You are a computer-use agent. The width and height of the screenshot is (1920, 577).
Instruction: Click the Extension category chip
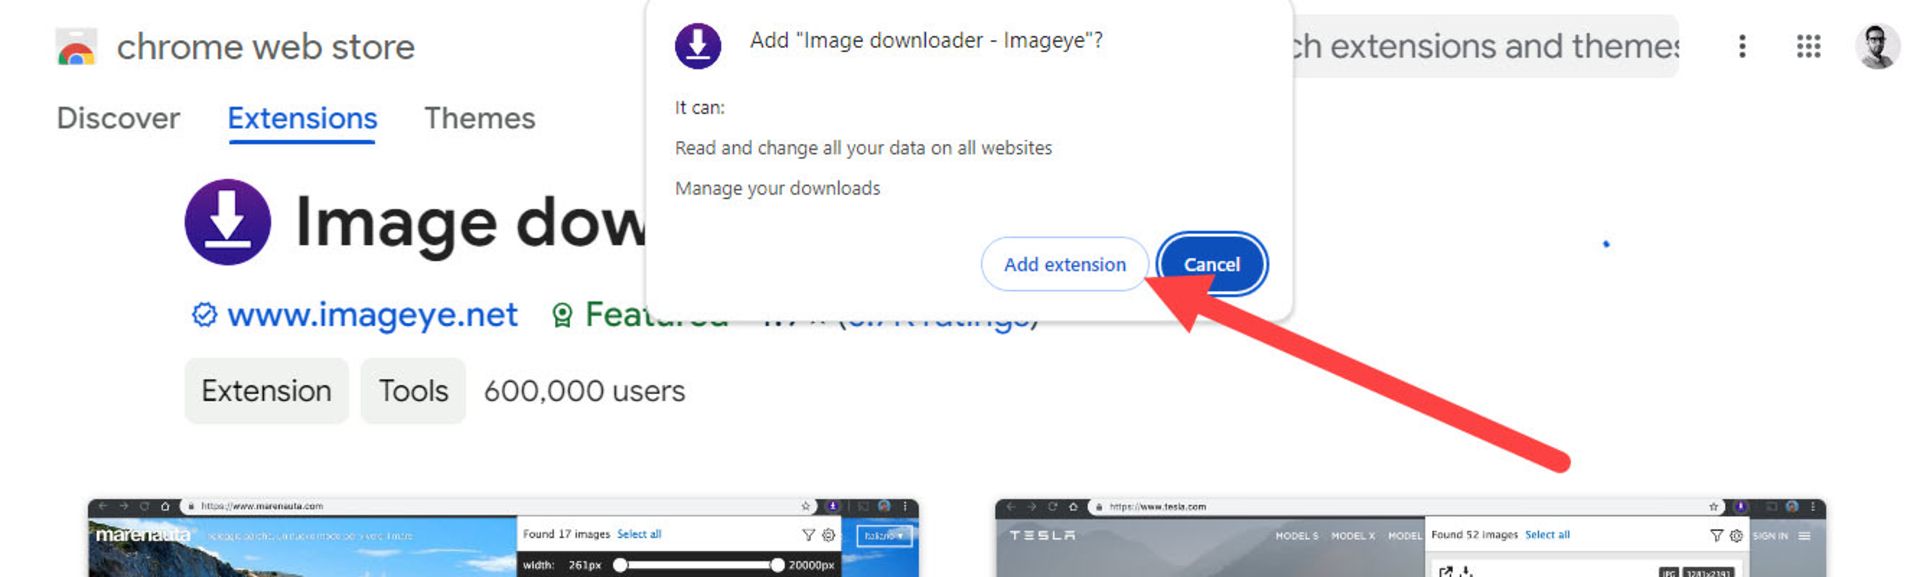pyautogui.click(x=266, y=391)
